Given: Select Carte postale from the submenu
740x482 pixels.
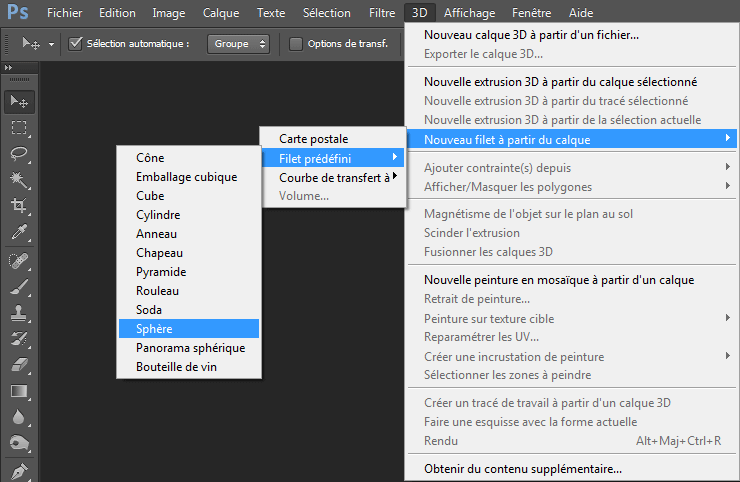Looking at the screenshot, I should click(313, 139).
